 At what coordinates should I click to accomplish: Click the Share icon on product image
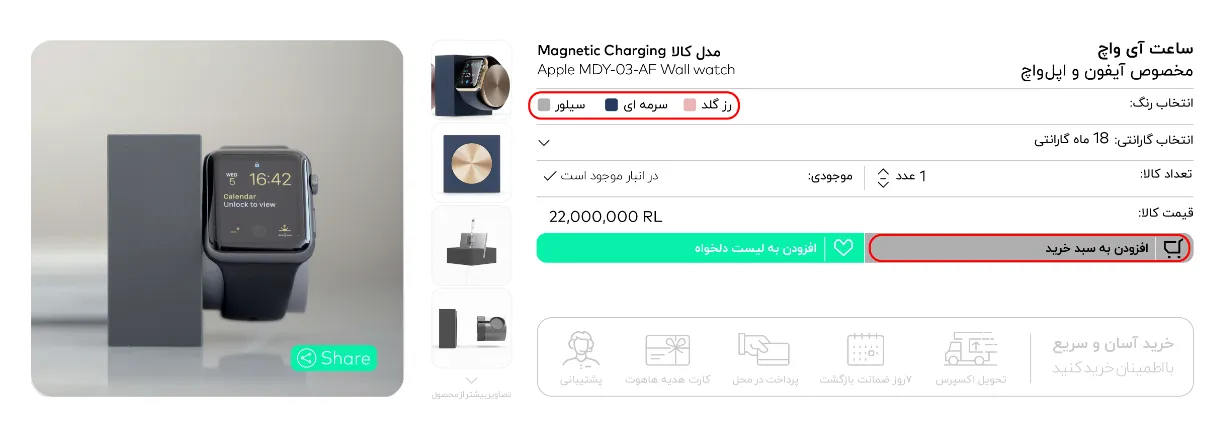307,358
